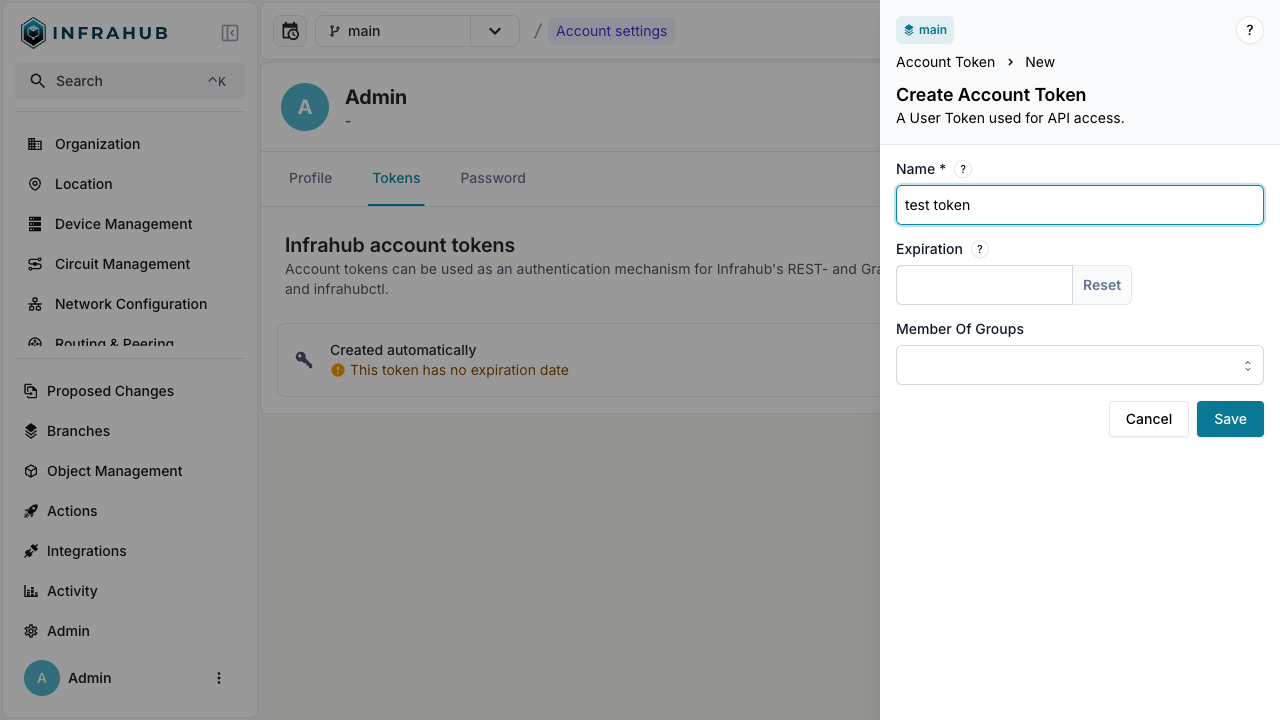Open the Admin user options menu
This screenshot has width=1280, height=720.
[x=219, y=678]
